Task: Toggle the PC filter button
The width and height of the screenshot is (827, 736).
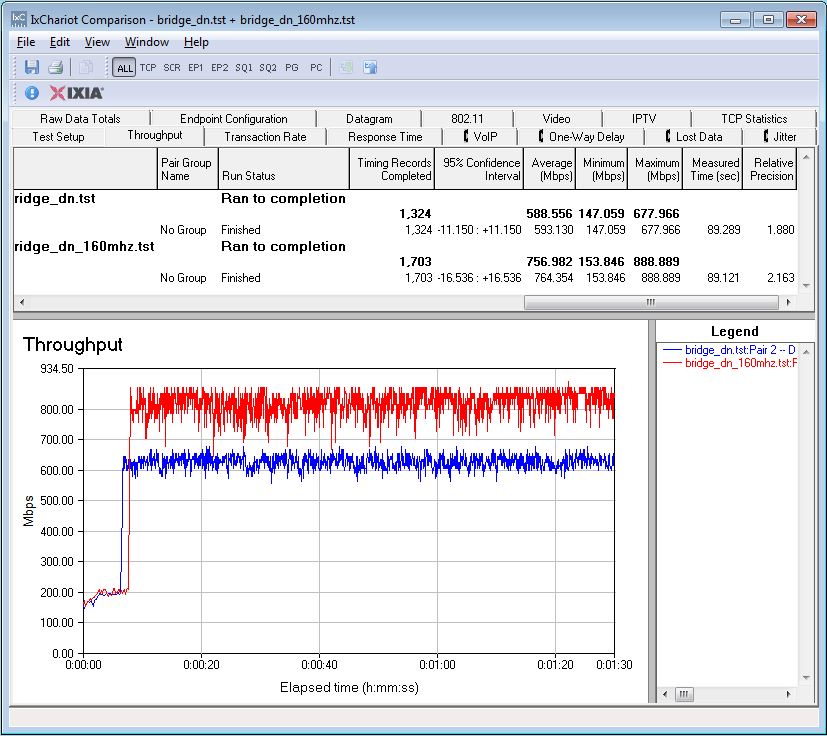Action: tap(316, 68)
